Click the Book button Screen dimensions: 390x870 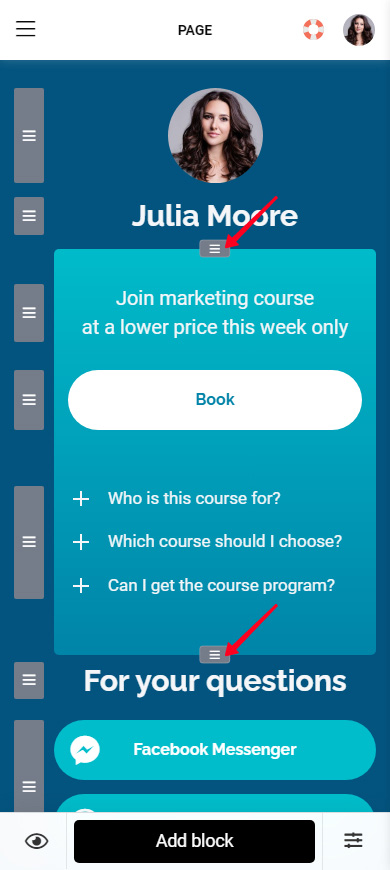coord(215,399)
